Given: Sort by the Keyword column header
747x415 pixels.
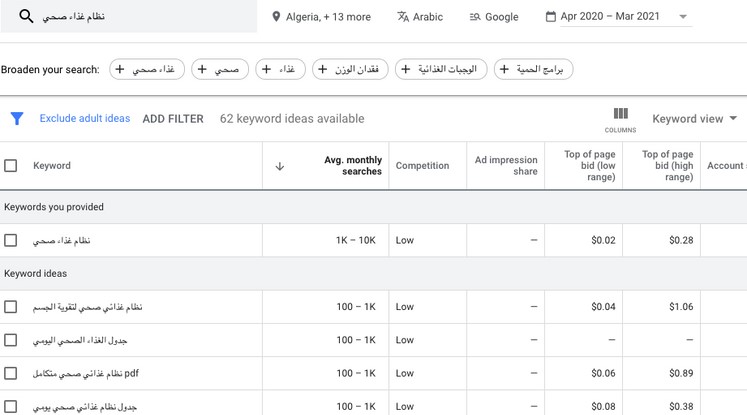Looking at the screenshot, I should (x=52, y=165).
